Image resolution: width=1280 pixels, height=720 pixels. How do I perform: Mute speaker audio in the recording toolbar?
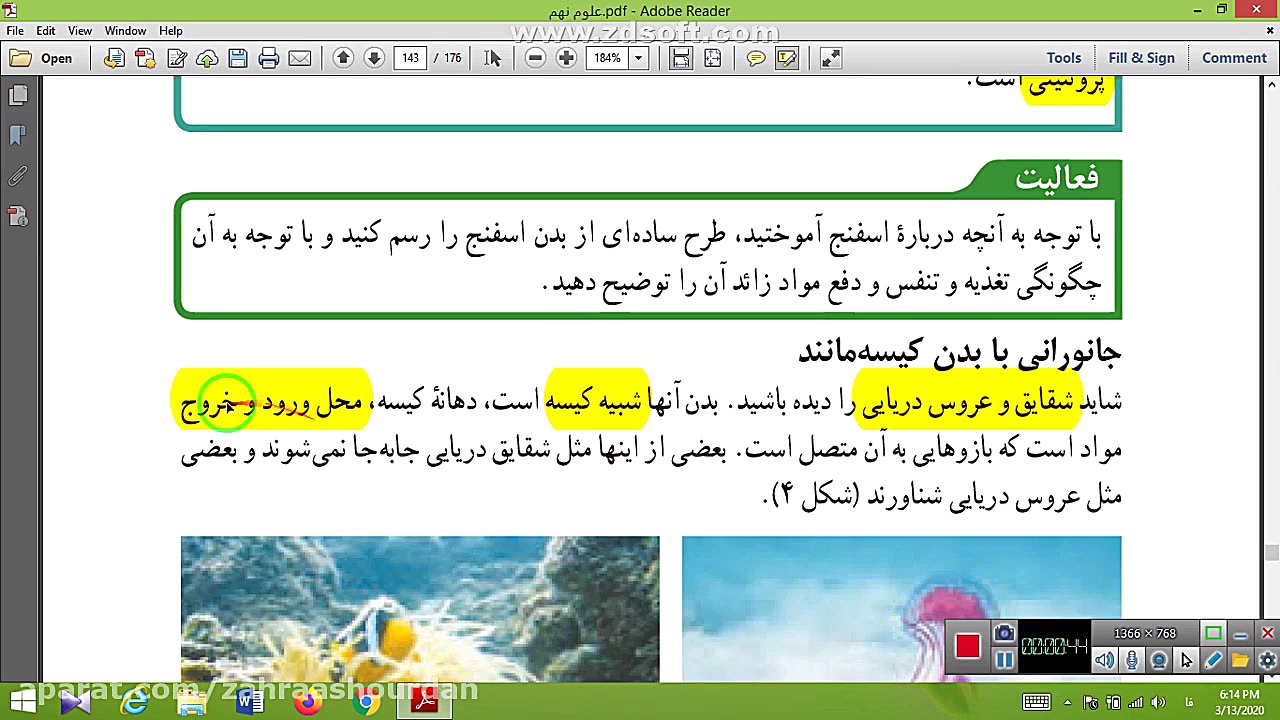tap(1103, 659)
